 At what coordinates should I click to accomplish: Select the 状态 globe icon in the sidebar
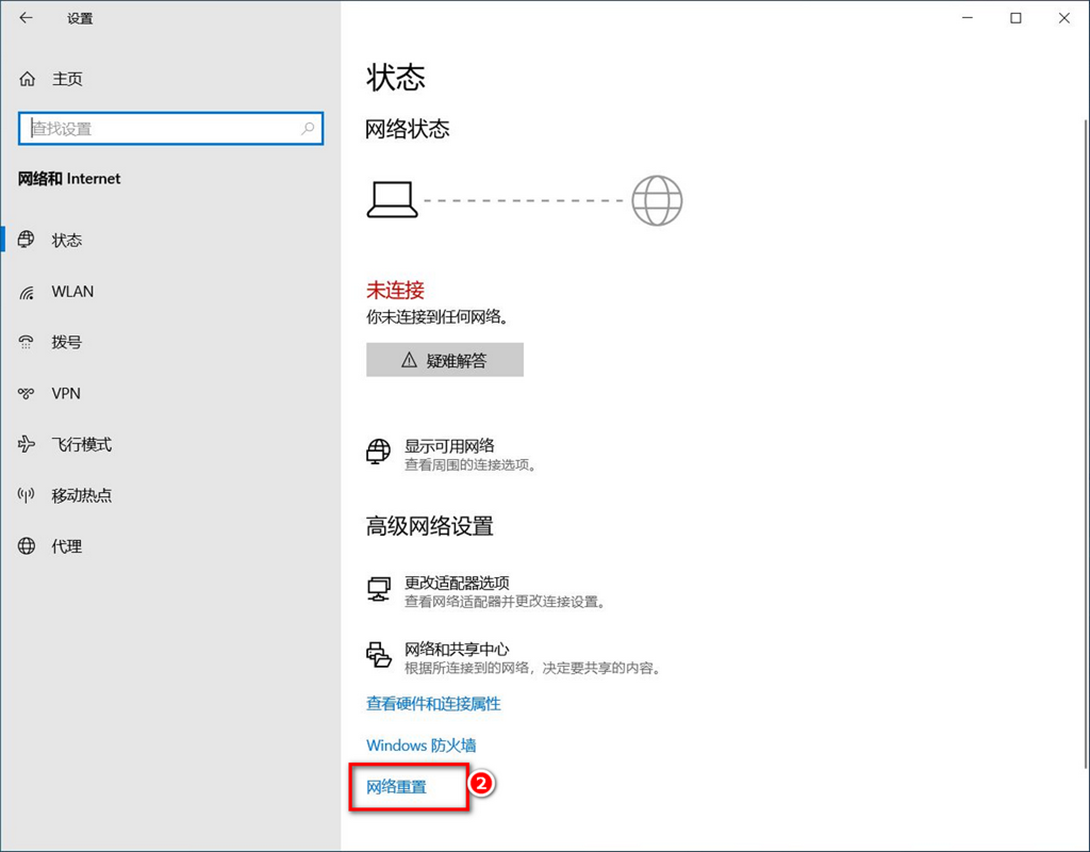(x=27, y=240)
